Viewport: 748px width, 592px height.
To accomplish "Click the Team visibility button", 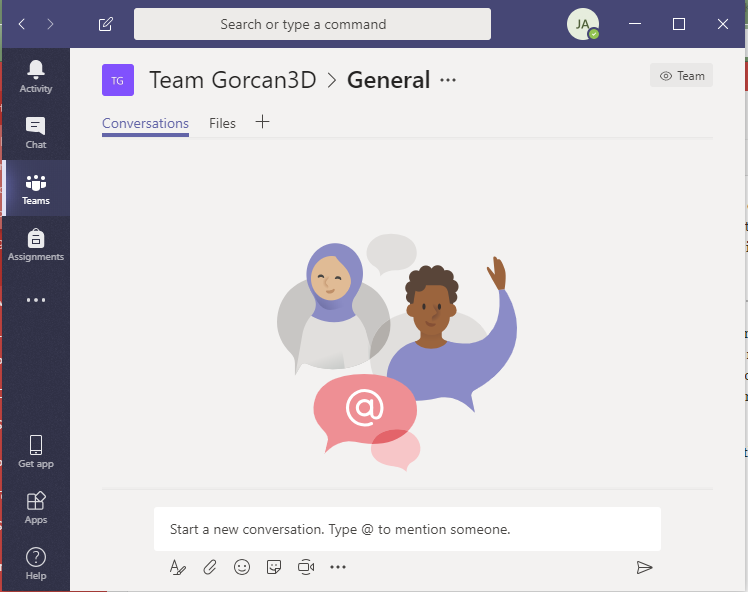I will click(681, 75).
